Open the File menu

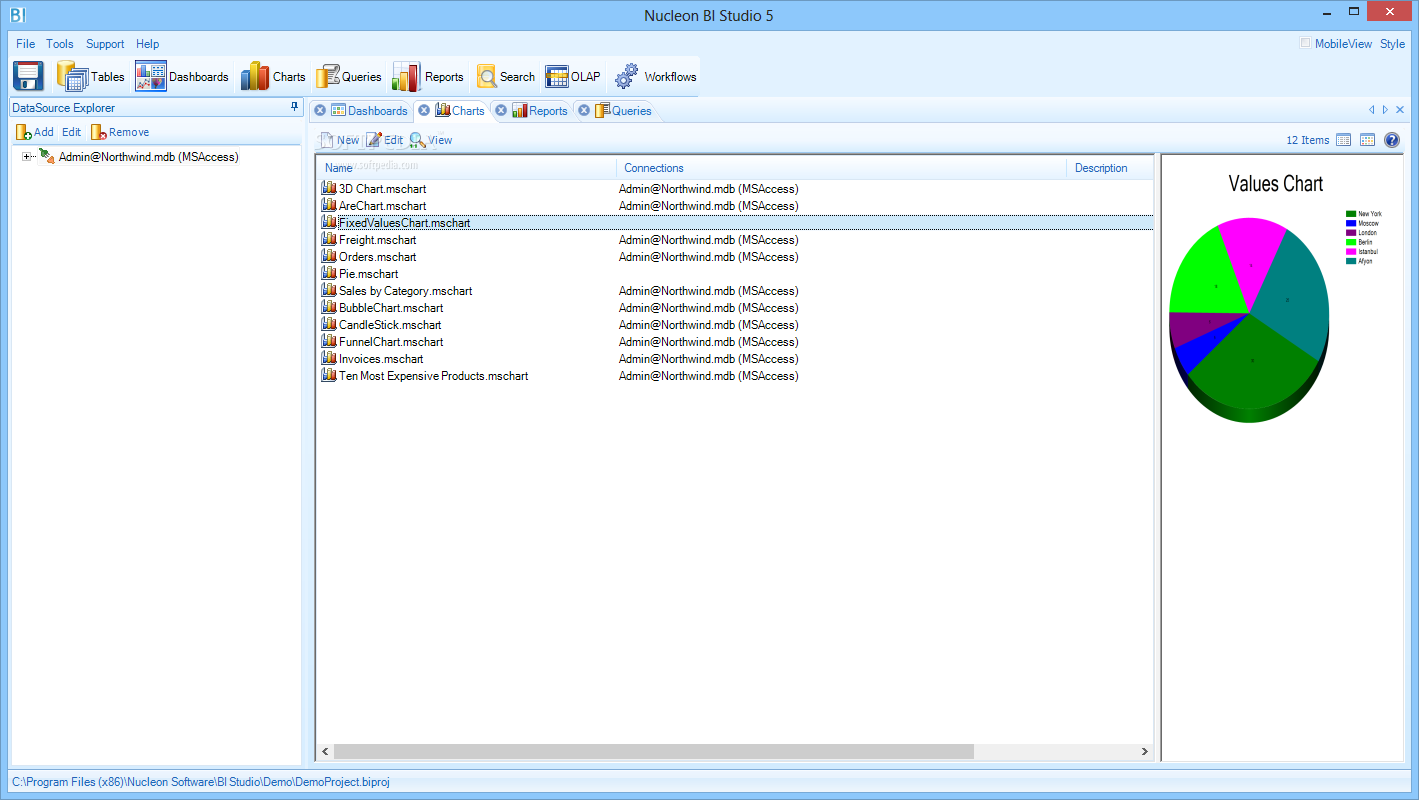pos(25,44)
